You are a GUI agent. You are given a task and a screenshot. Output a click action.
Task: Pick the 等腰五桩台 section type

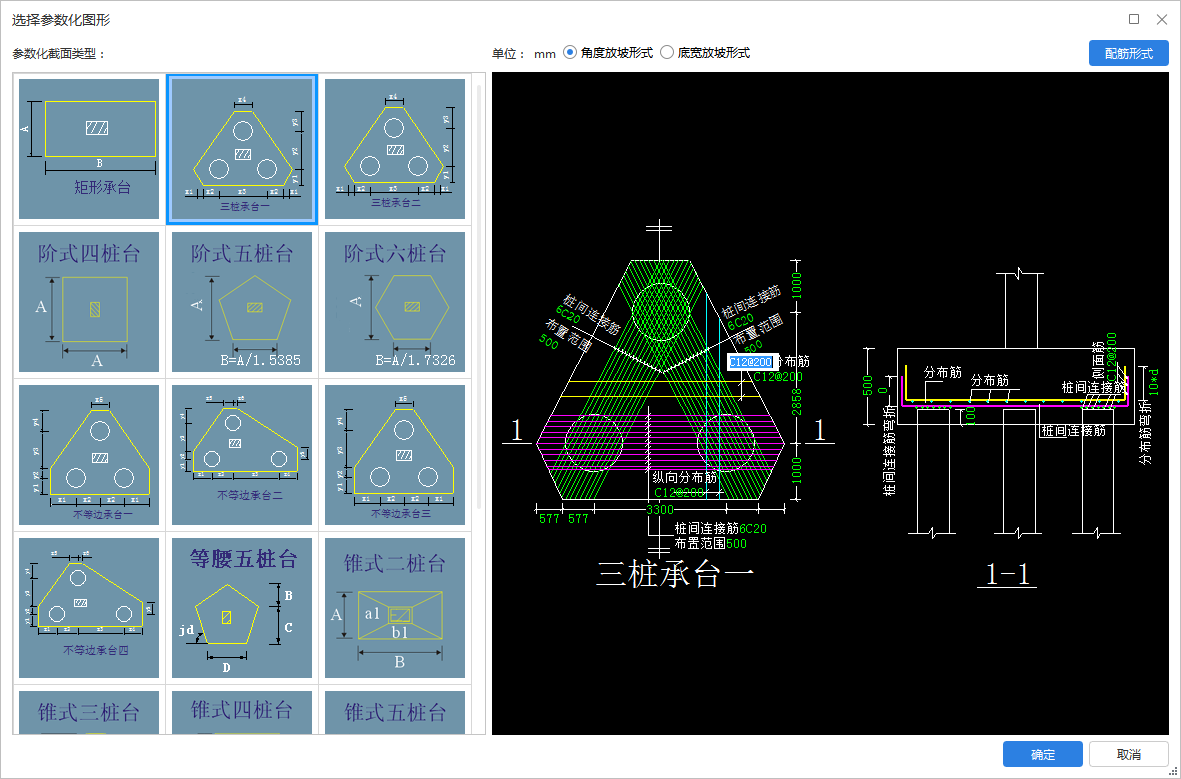point(242,608)
